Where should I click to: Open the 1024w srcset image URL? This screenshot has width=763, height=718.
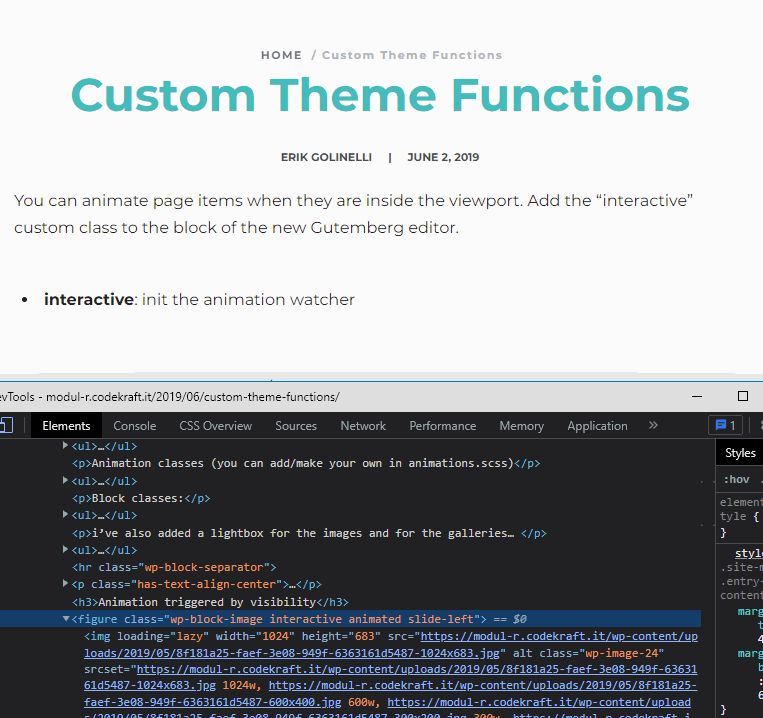tap(391, 677)
